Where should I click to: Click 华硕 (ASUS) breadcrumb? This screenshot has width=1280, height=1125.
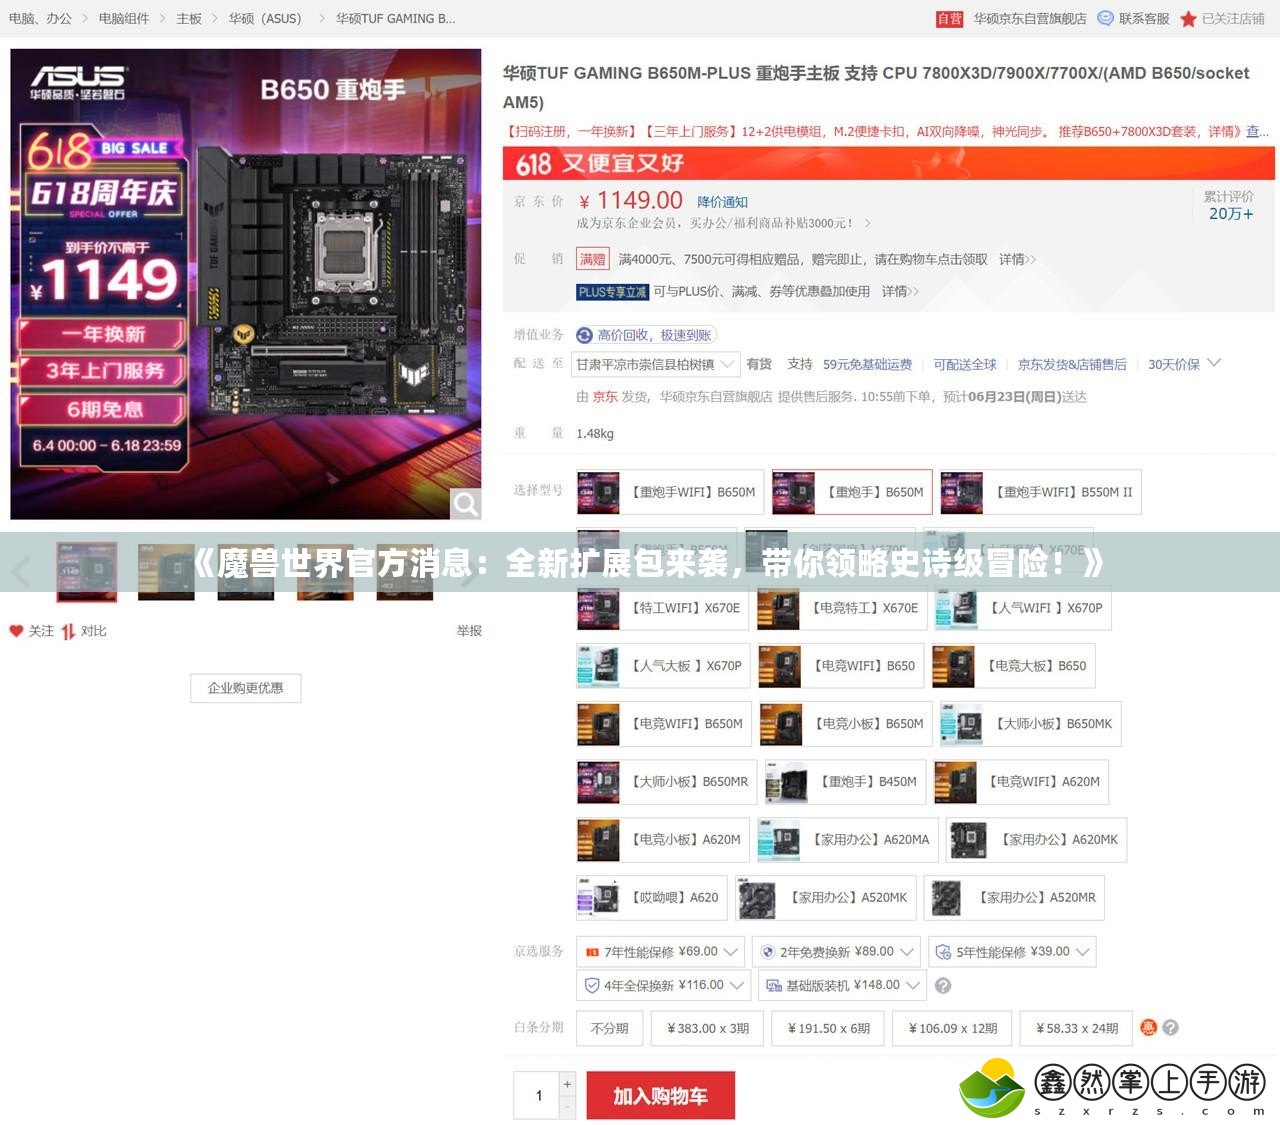265,18
